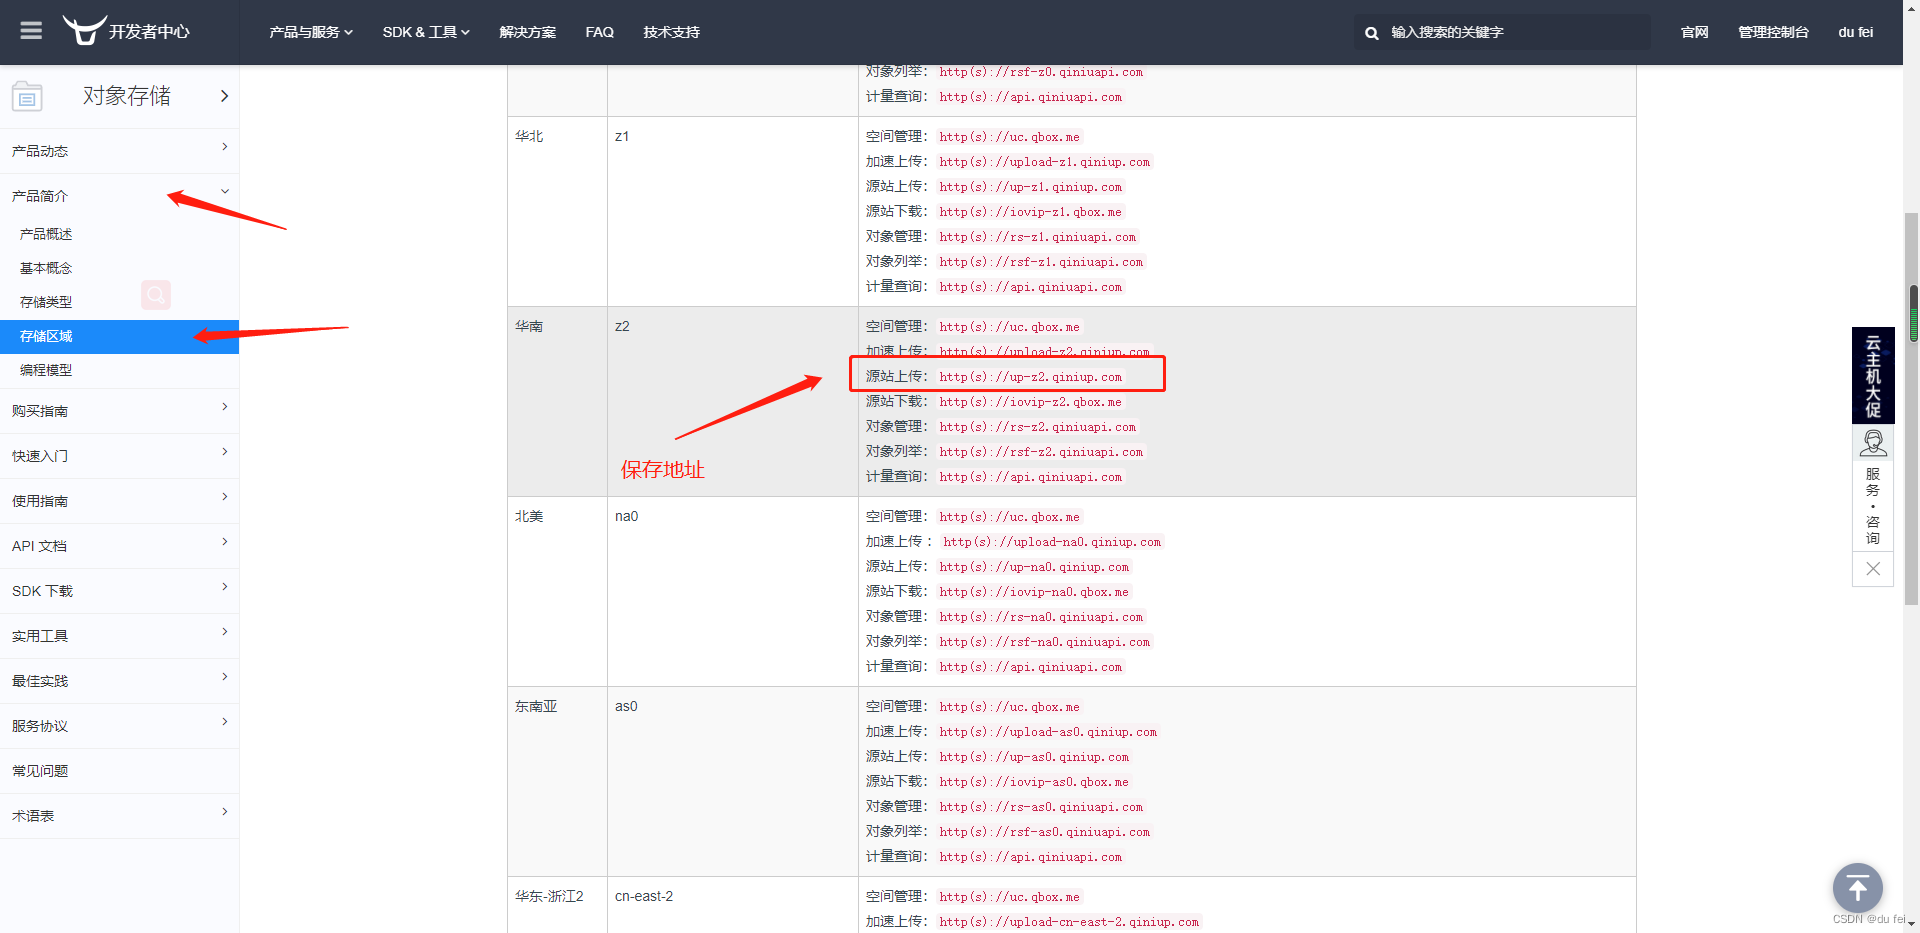Image resolution: width=1920 pixels, height=933 pixels.
Task: Open the 管理控制台 link
Action: click(1774, 32)
